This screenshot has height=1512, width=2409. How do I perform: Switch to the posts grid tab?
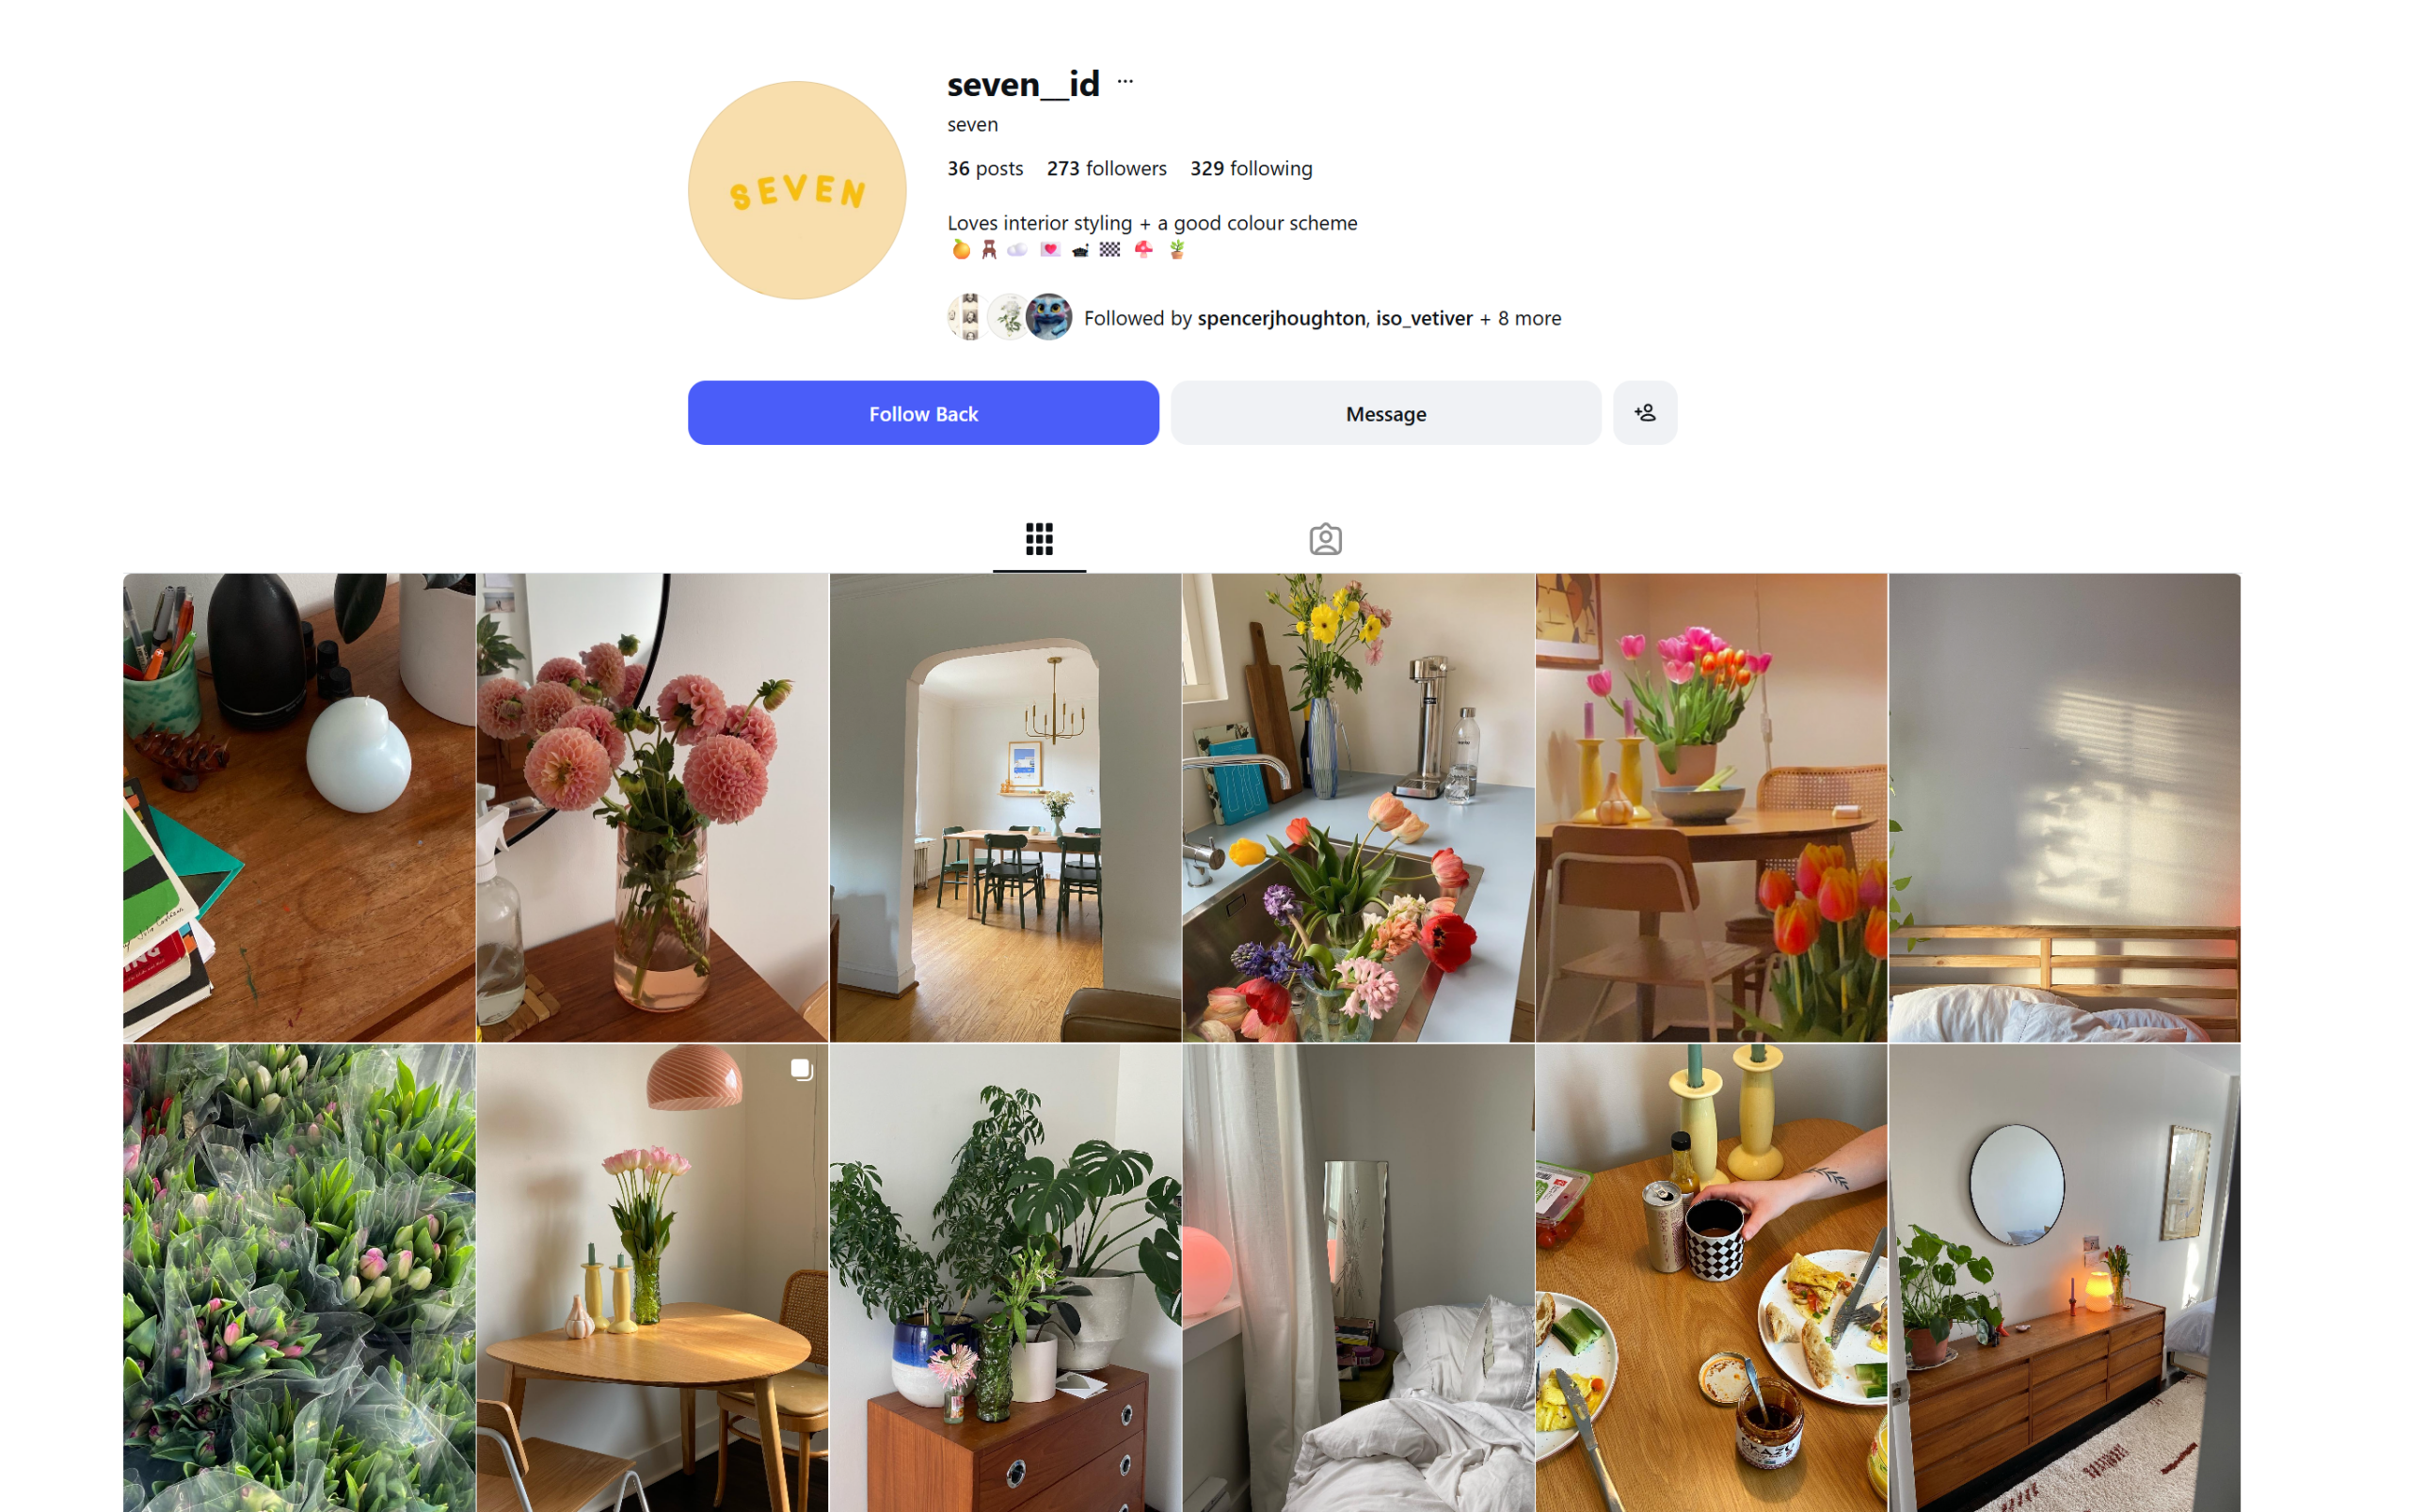pyautogui.click(x=1039, y=539)
